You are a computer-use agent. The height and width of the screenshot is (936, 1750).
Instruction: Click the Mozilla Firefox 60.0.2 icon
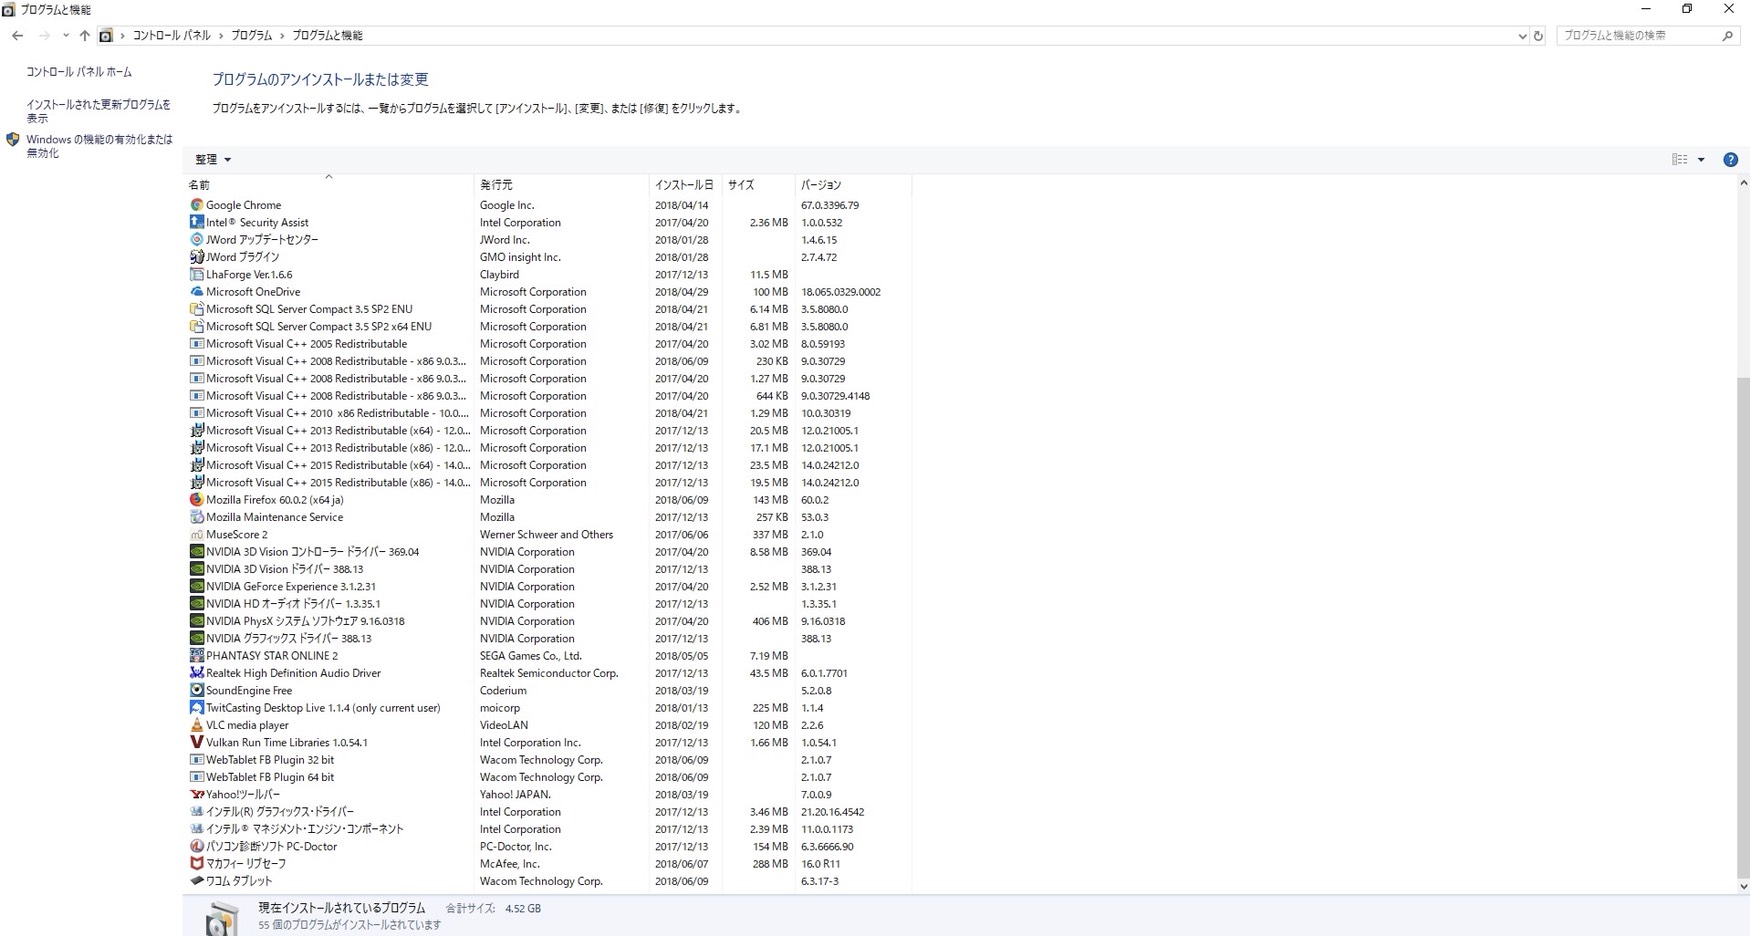(x=197, y=500)
